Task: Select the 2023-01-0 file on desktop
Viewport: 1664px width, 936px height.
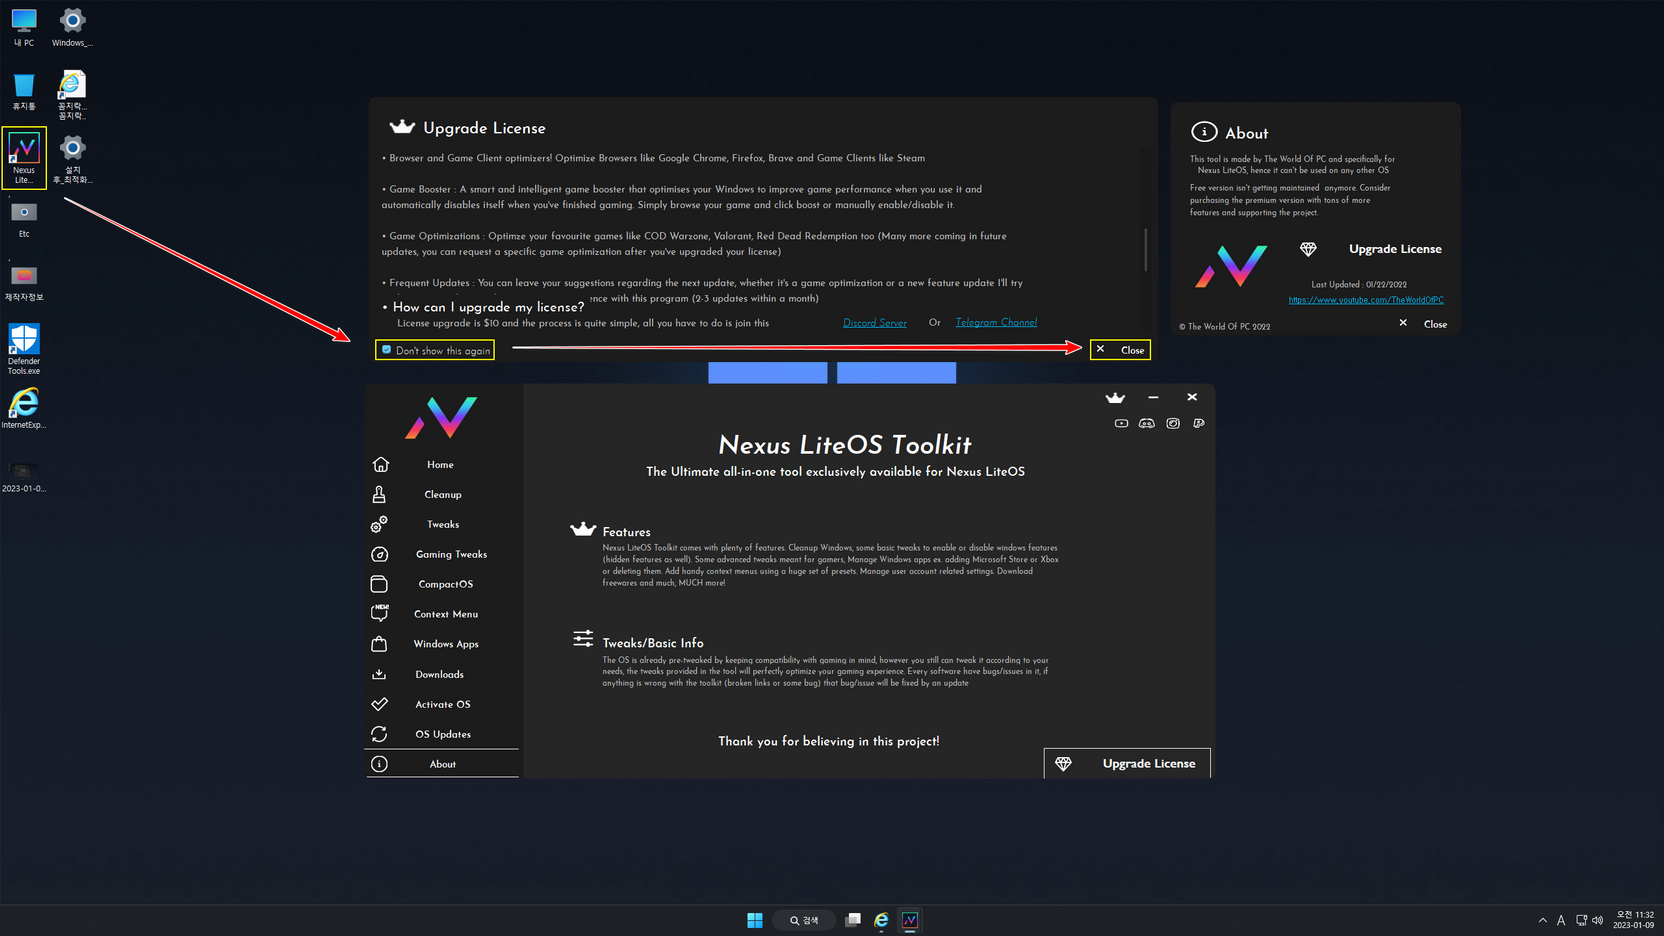Action: pos(24,476)
